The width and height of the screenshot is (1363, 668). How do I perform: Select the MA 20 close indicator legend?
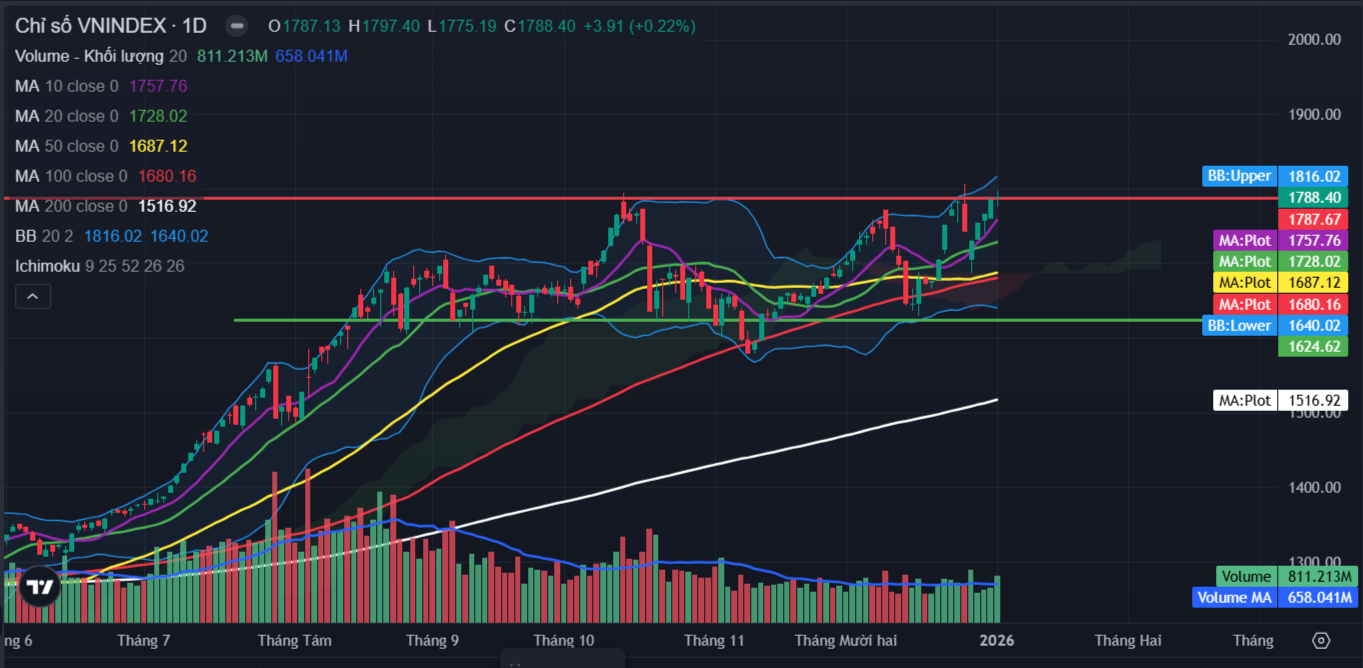pyautogui.click(x=66, y=116)
